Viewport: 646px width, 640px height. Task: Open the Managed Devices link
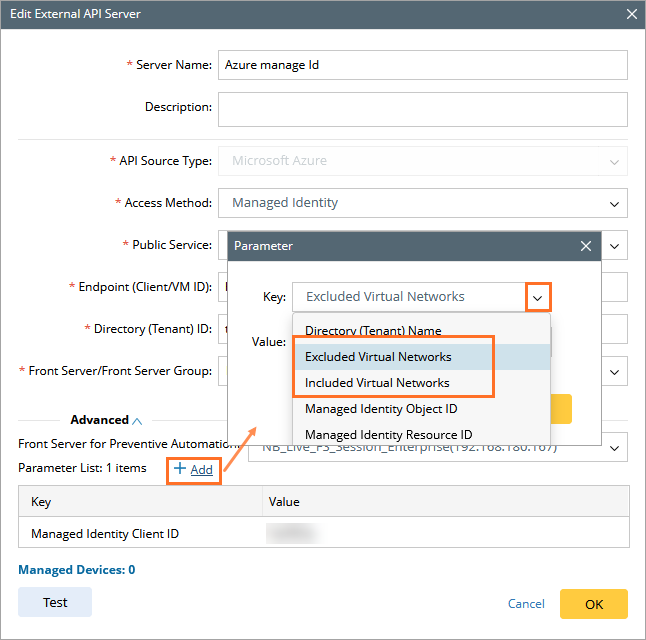(76, 570)
